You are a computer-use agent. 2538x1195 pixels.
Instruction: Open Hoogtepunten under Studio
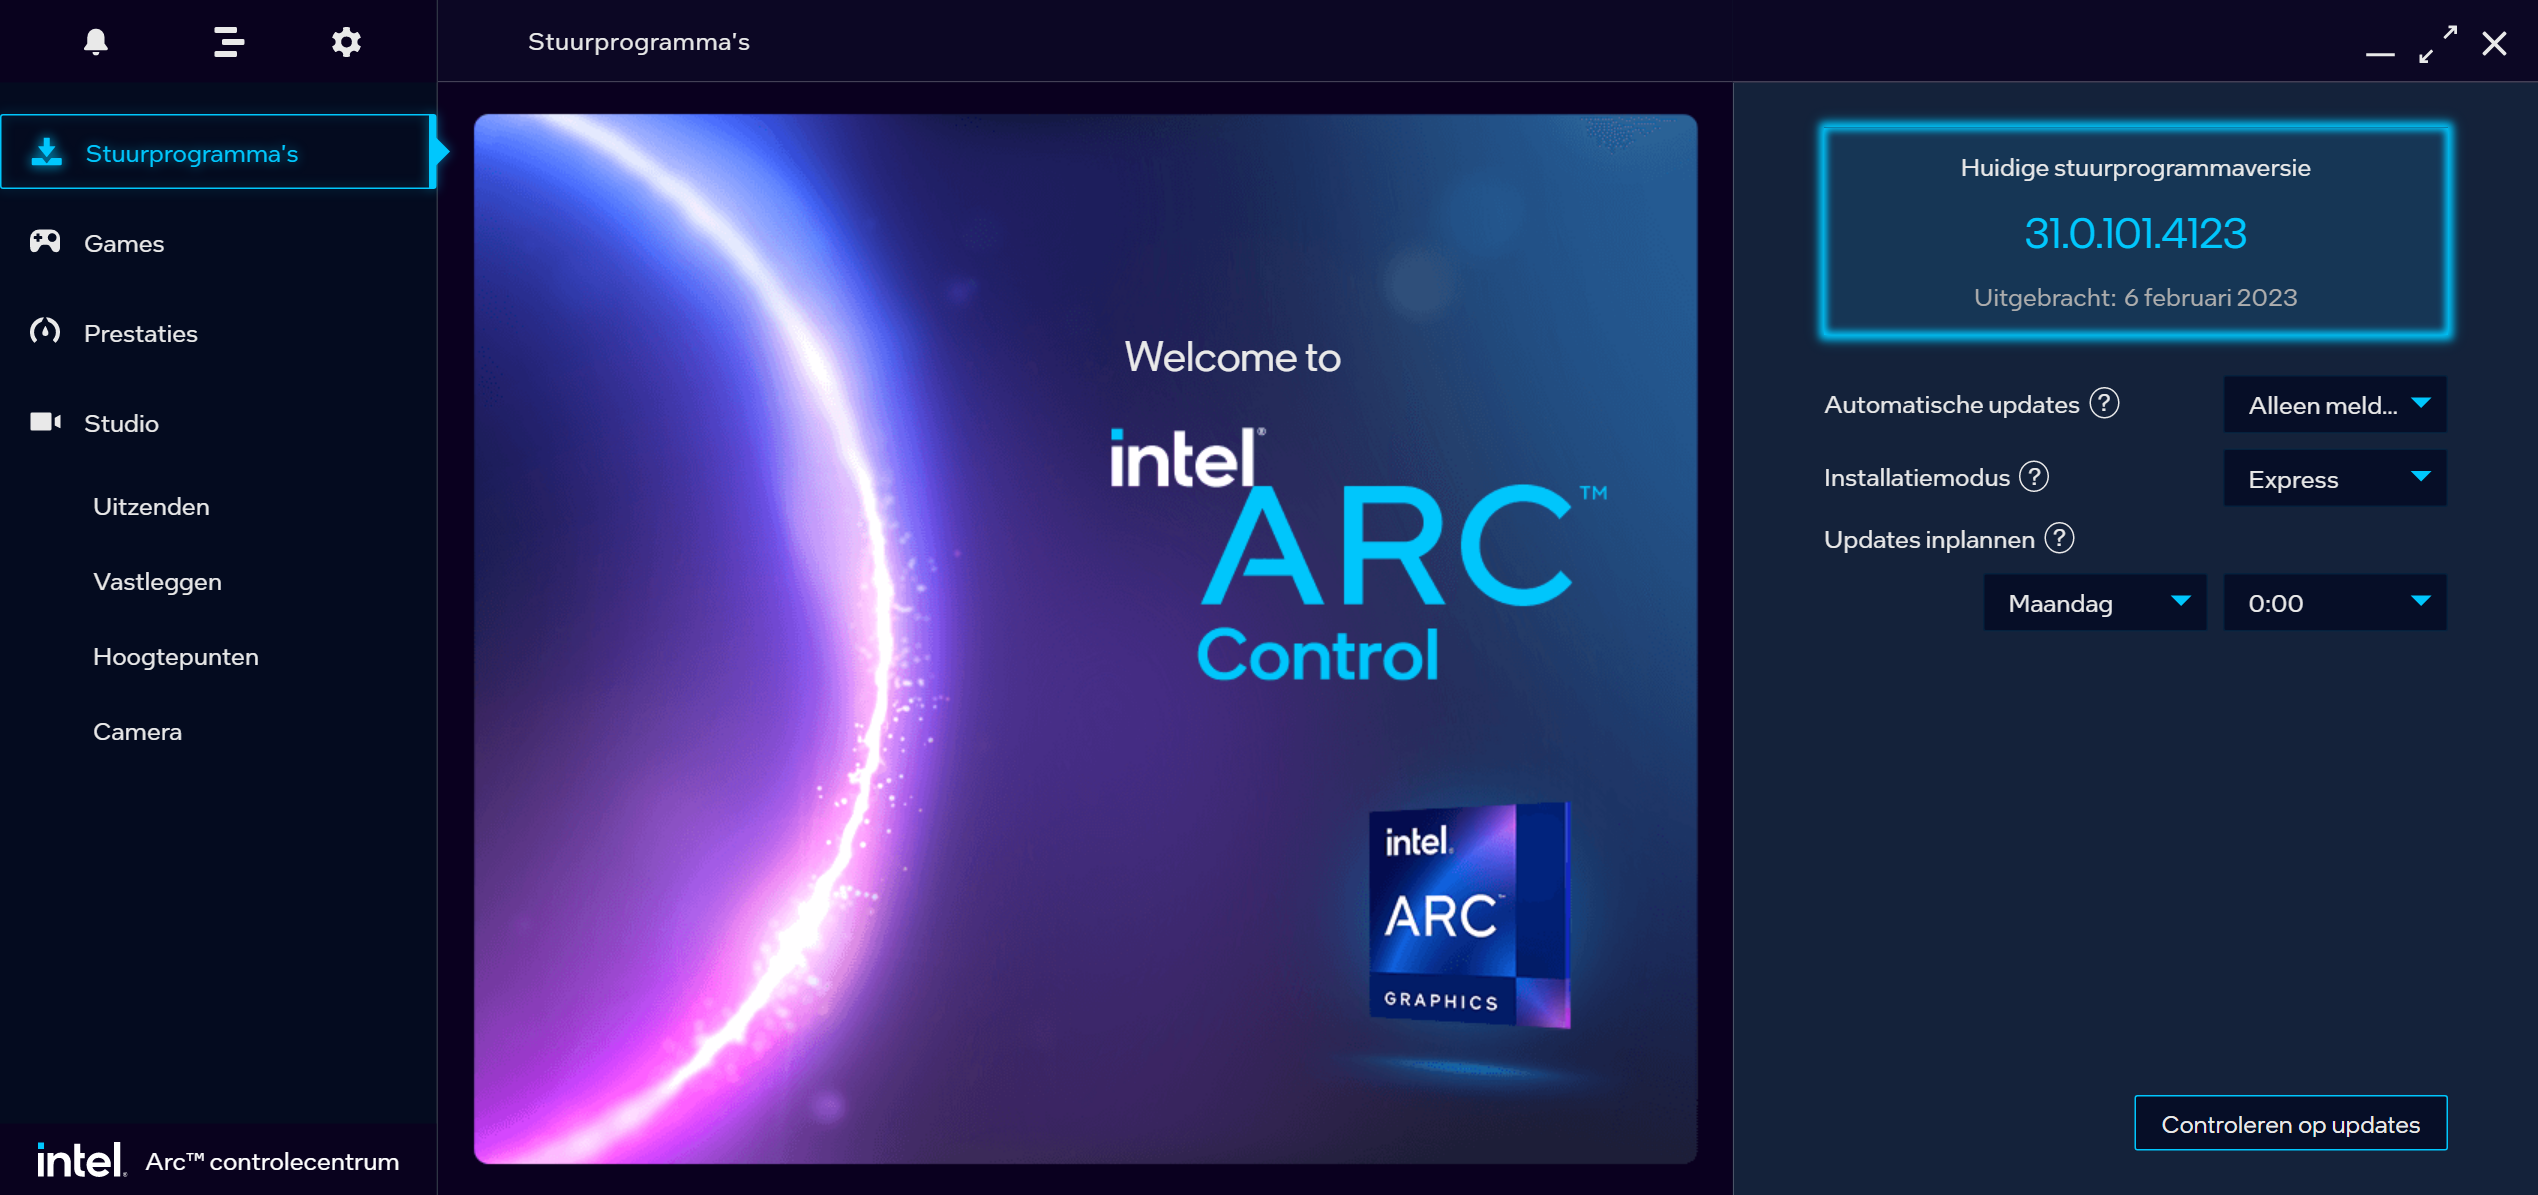[x=175, y=657]
